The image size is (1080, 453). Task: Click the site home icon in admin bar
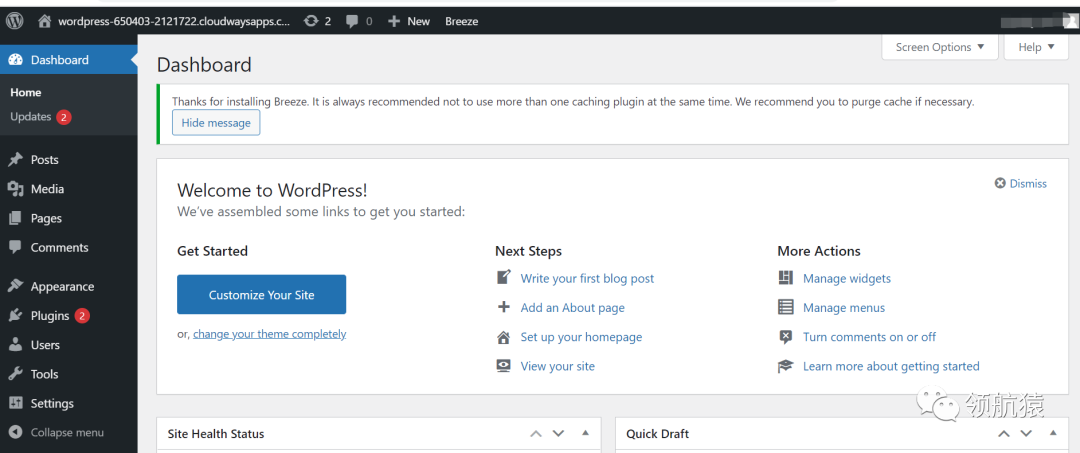(44, 21)
